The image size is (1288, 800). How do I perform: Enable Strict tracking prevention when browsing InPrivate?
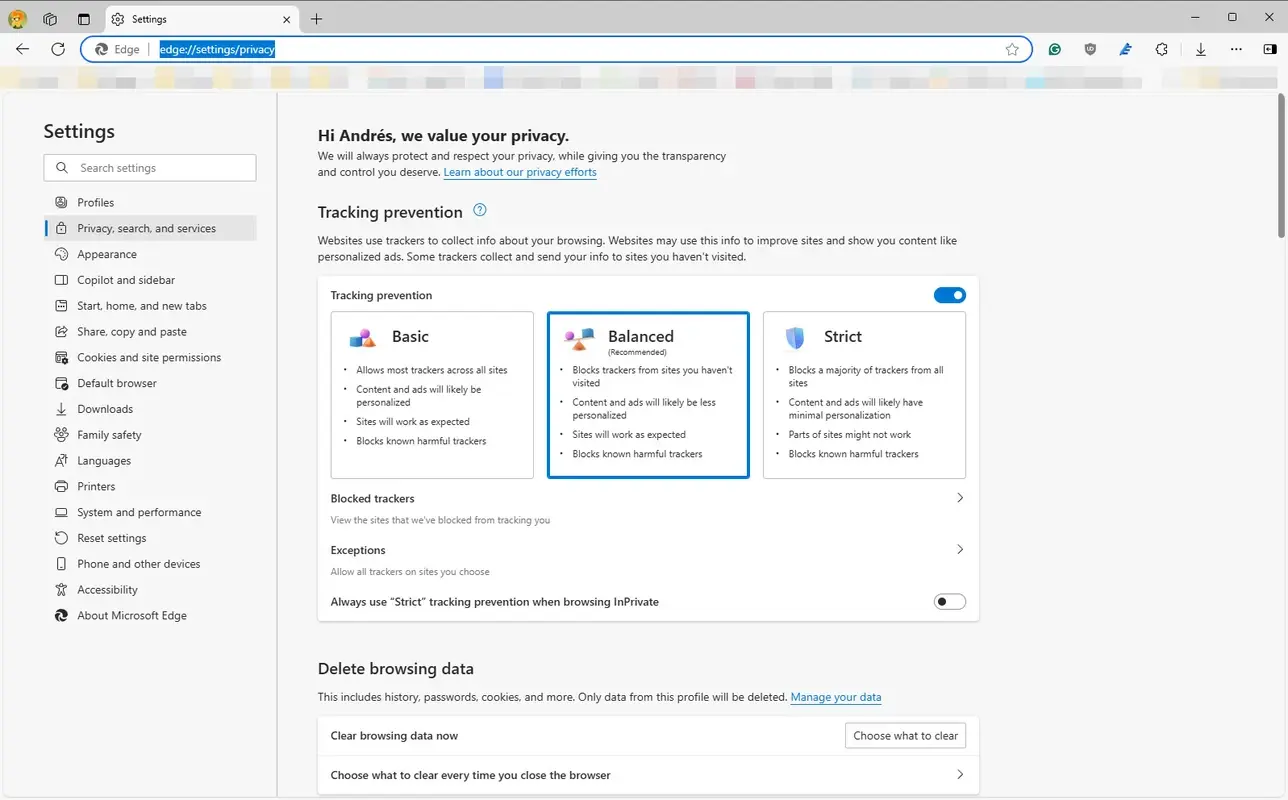pos(949,601)
